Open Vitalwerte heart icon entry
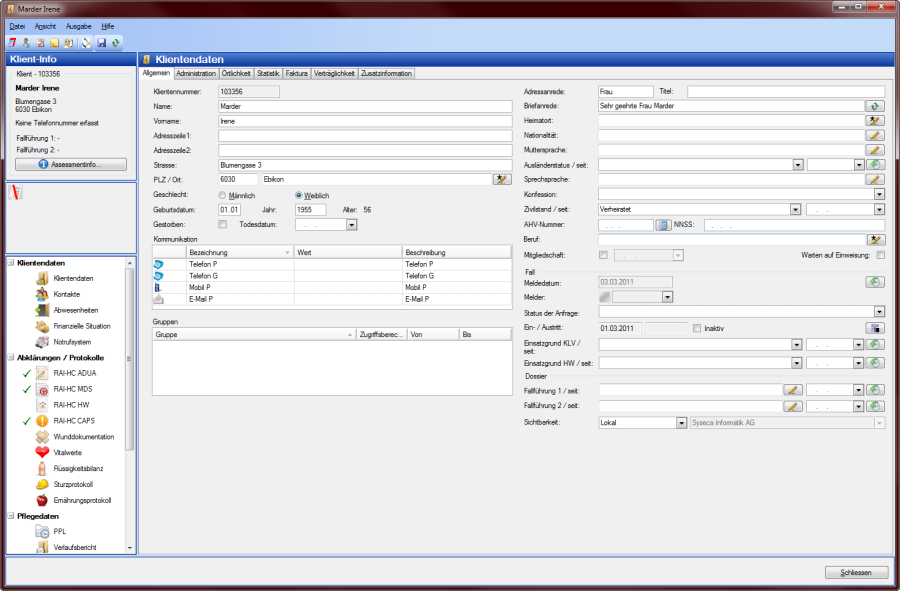 pos(68,452)
